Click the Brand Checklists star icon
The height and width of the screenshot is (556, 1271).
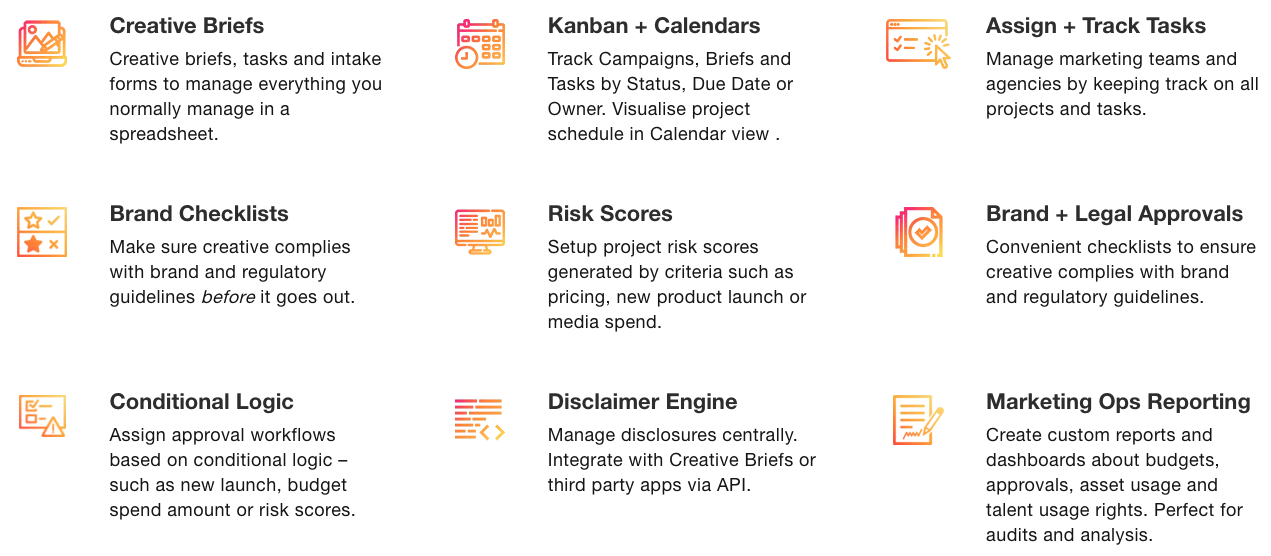tap(42, 232)
